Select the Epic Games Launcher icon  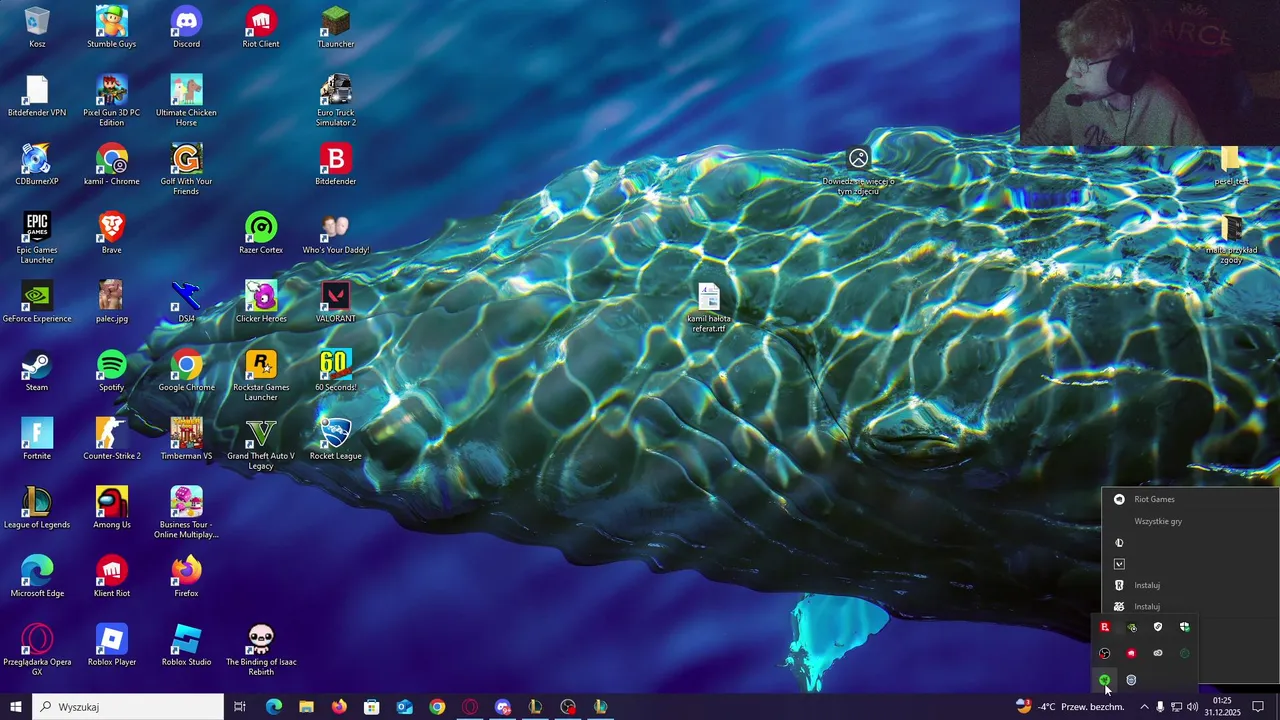click(x=37, y=238)
